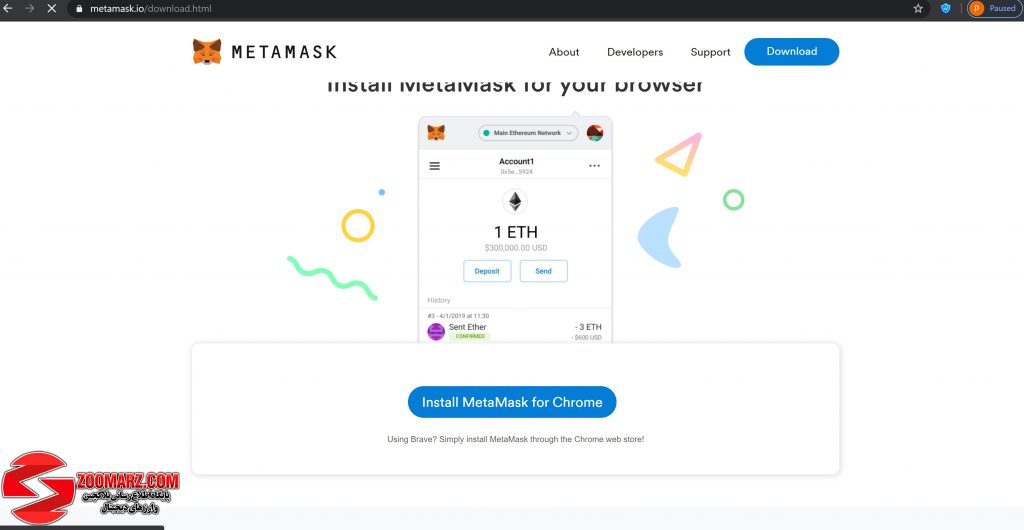The image size is (1024, 530).
Task: Click the Deposit button in preview
Action: (487, 271)
